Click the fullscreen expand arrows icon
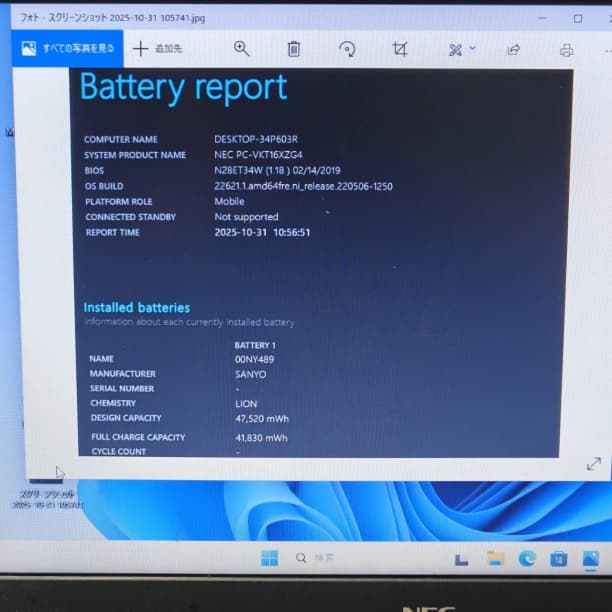Viewport: 612px width, 612px height. pyautogui.click(x=594, y=464)
